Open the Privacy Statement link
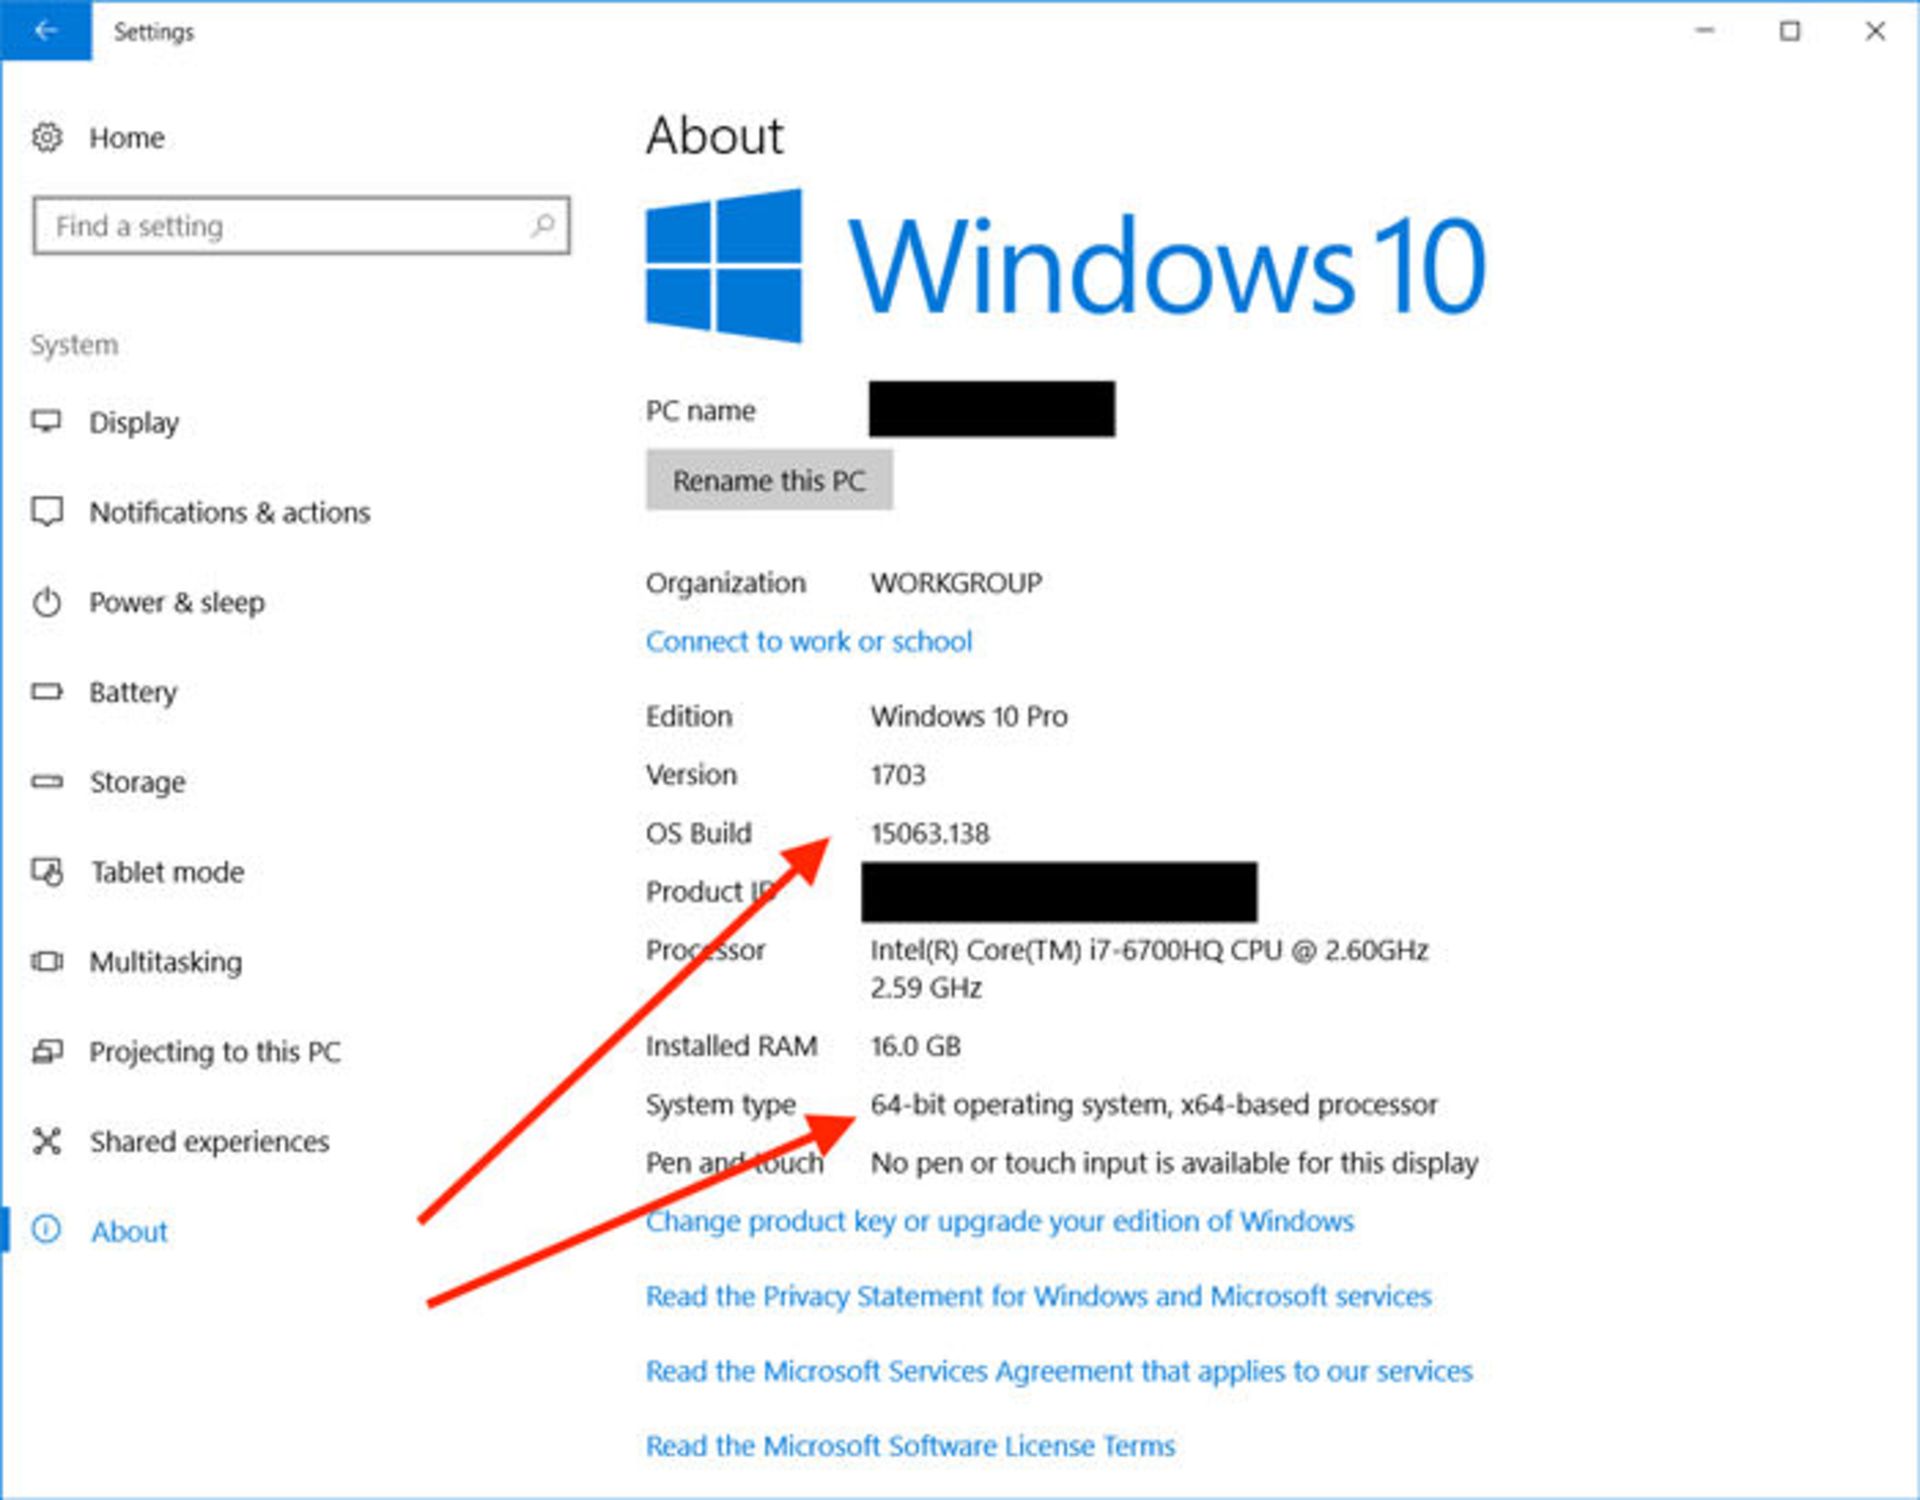1920x1500 pixels. (1038, 1296)
